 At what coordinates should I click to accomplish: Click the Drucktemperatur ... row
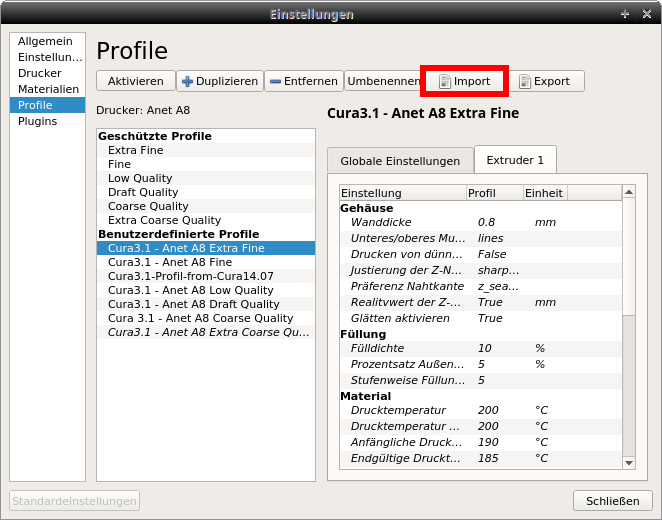(480, 427)
